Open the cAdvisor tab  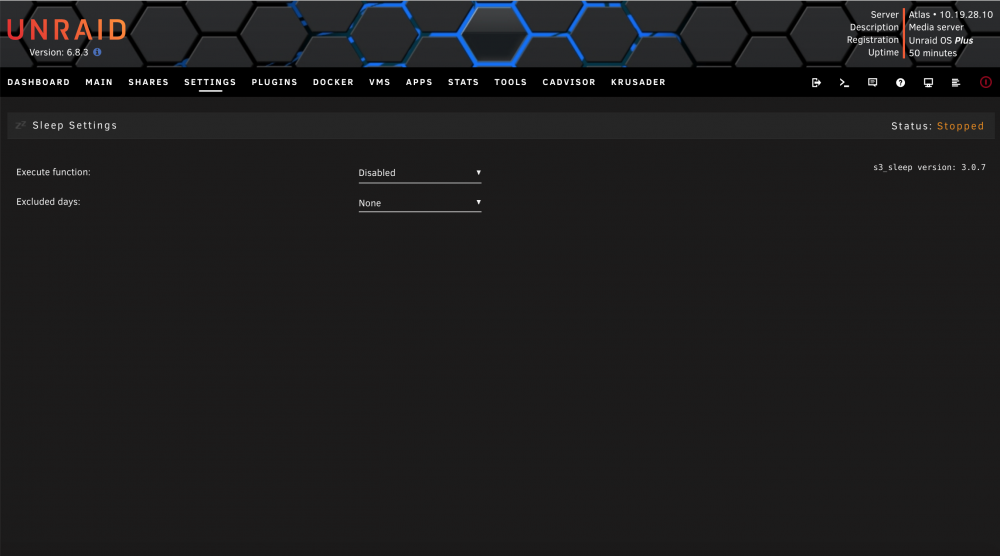pos(569,82)
